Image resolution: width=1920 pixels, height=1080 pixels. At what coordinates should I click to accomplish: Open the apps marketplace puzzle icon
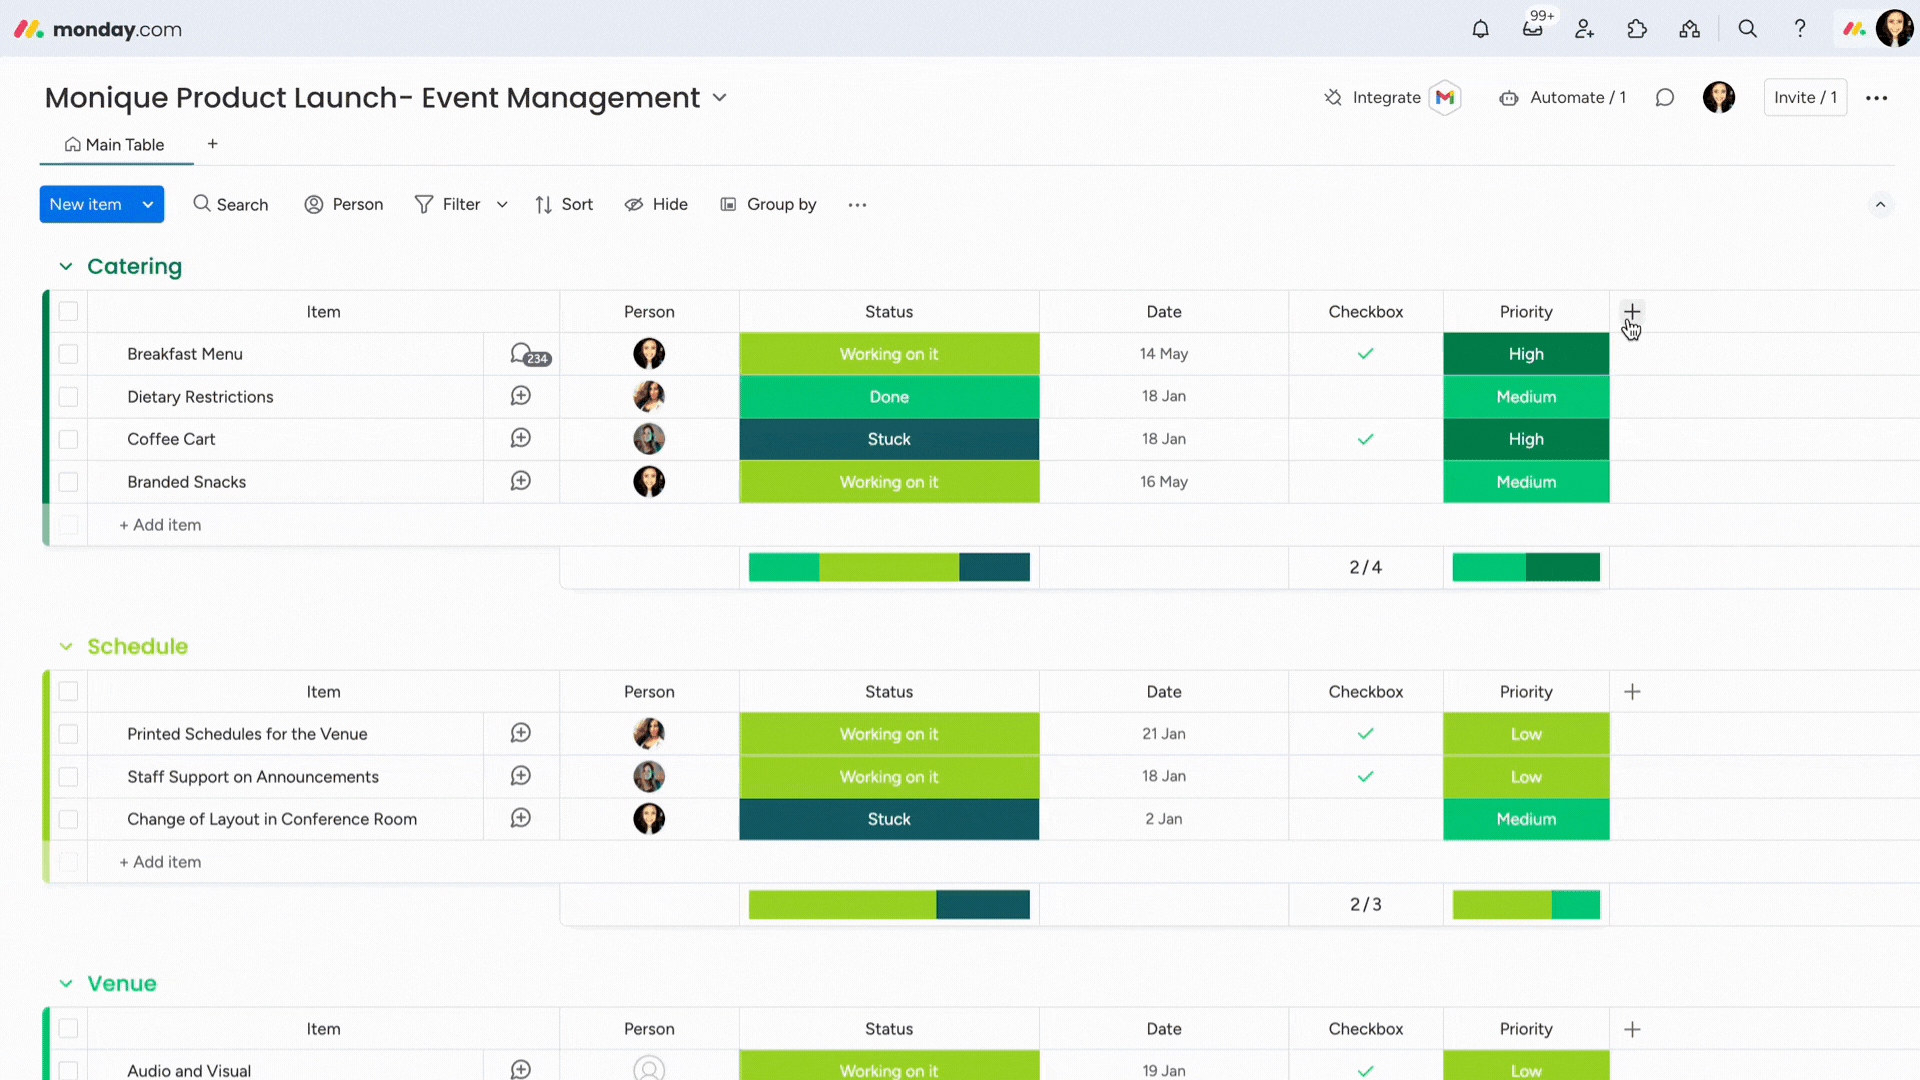point(1637,29)
